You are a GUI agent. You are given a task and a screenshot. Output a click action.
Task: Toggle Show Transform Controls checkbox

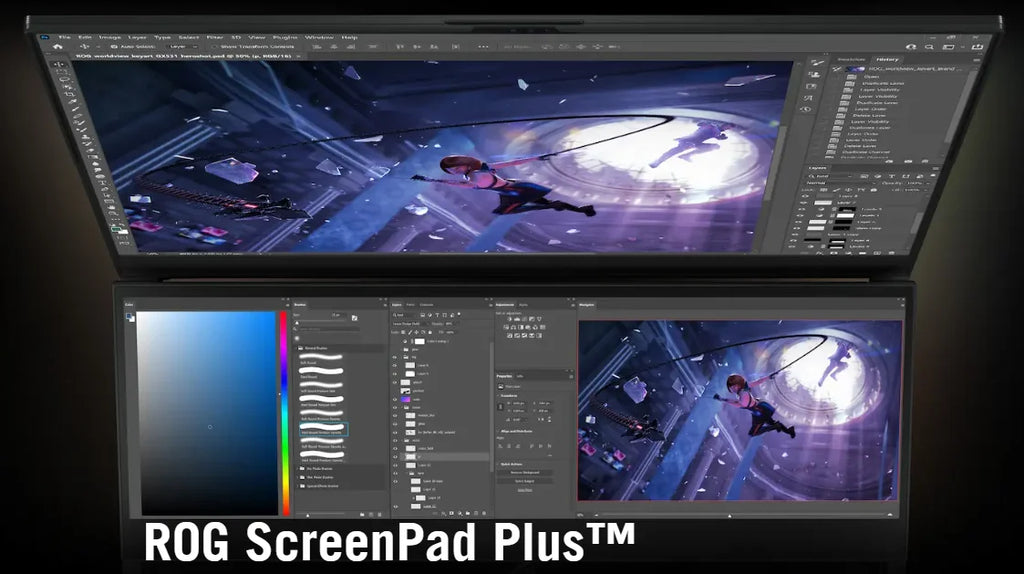click(x=214, y=46)
